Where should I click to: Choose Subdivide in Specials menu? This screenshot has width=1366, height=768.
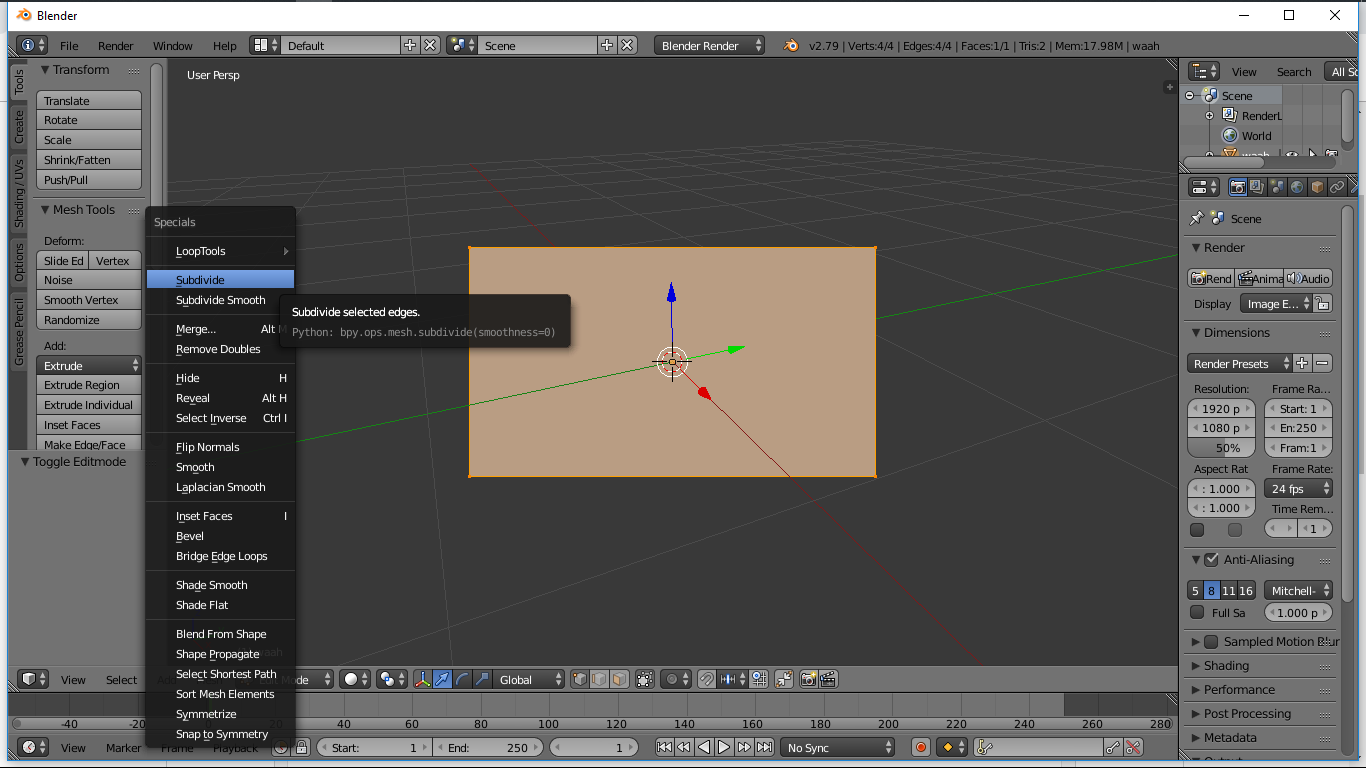pos(220,280)
